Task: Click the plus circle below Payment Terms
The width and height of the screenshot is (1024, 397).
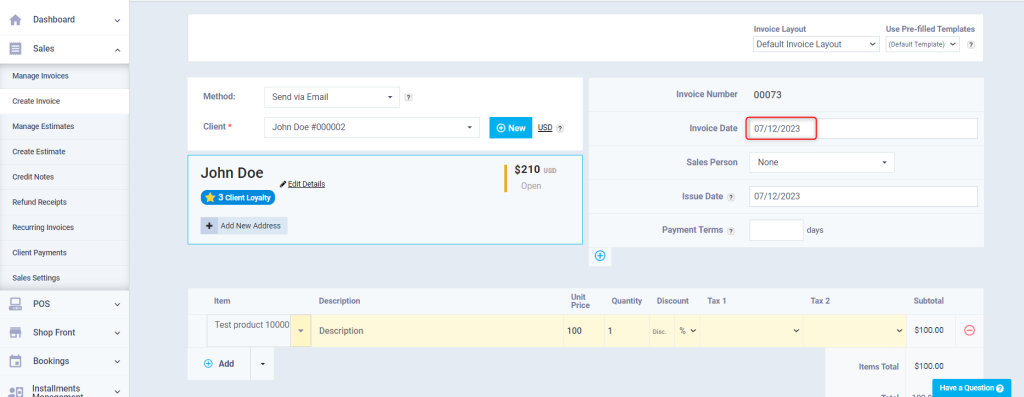Action: click(600, 256)
